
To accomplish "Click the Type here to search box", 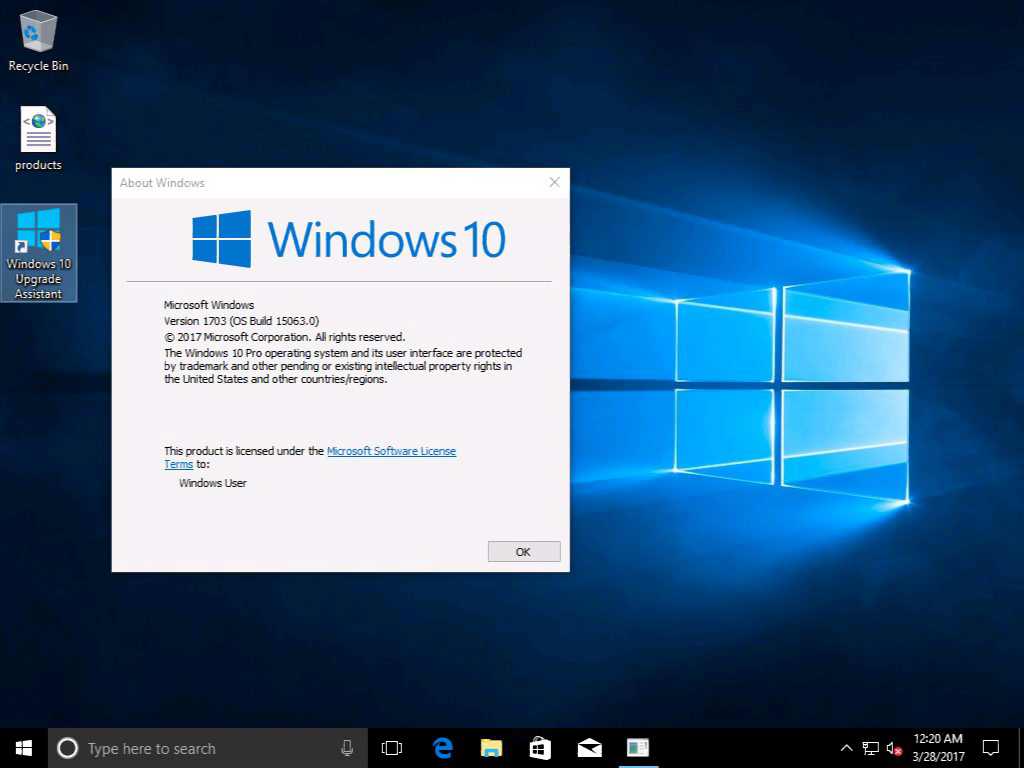I will click(208, 748).
